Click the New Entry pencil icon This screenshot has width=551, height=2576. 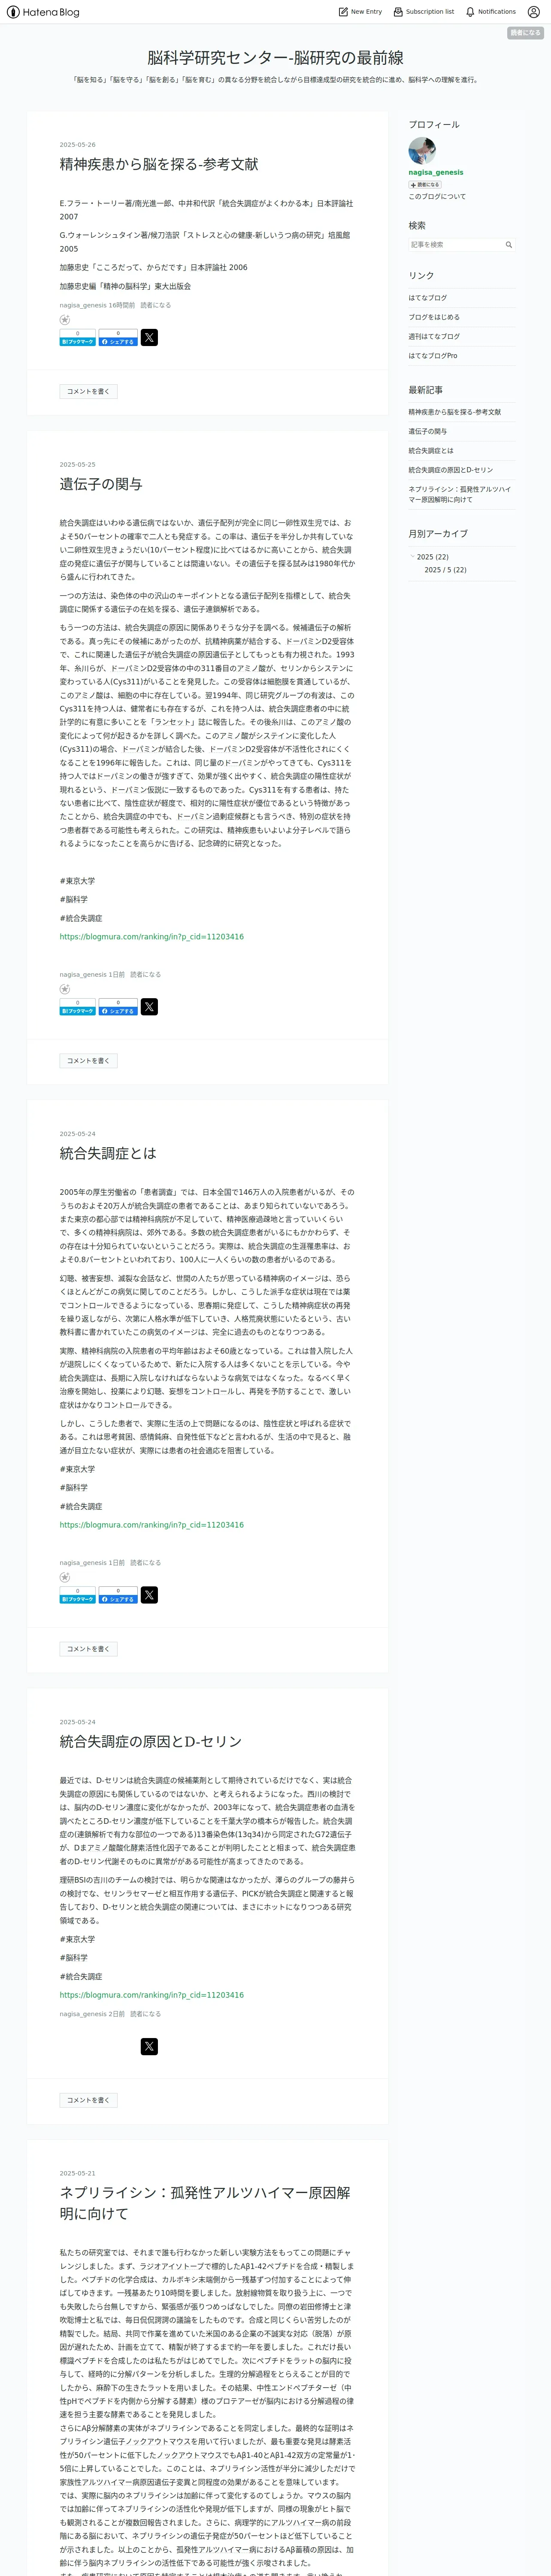coord(343,12)
